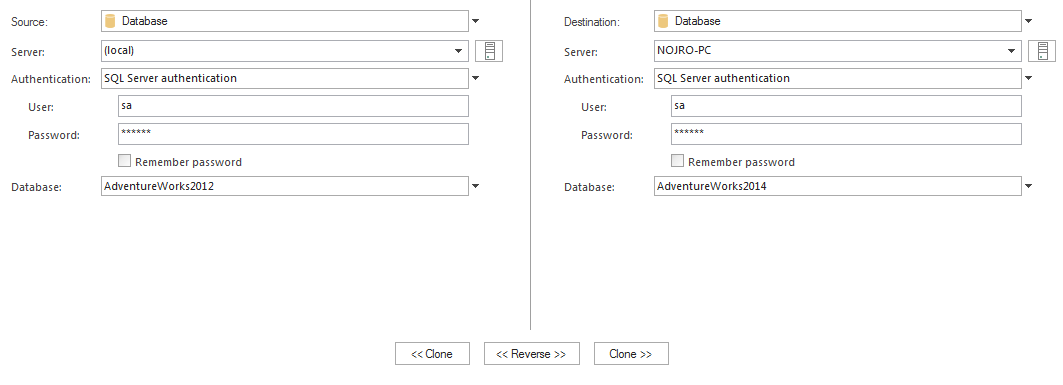Click the Source: label
Image resolution: width=1063 pixels, height=385 pixels.
click(x=30, y=22)
